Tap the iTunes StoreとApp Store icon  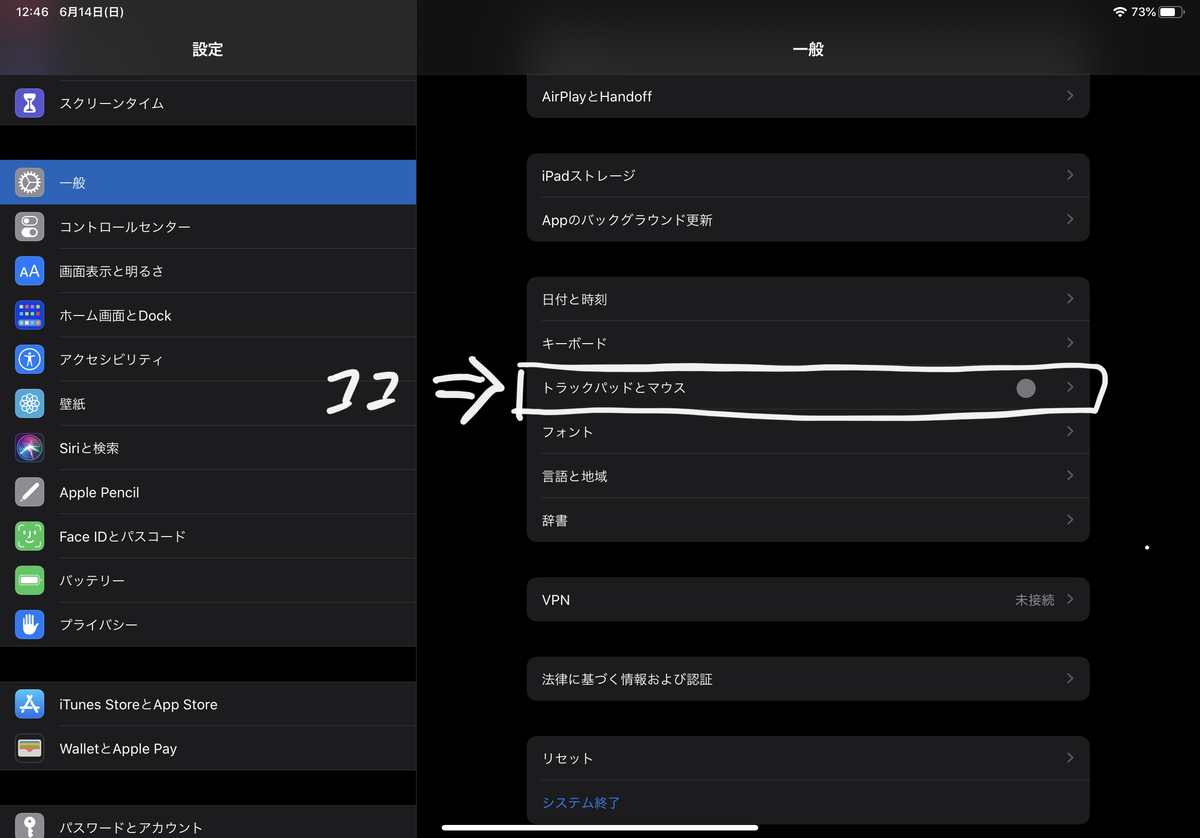pos(30,704)
